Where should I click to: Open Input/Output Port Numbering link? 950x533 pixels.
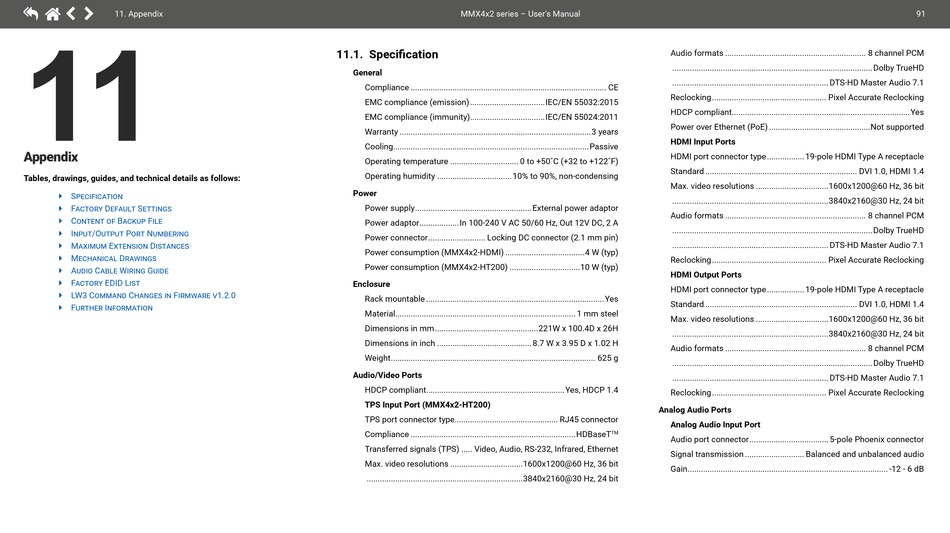pyautogui.click(x=129, y=234)
